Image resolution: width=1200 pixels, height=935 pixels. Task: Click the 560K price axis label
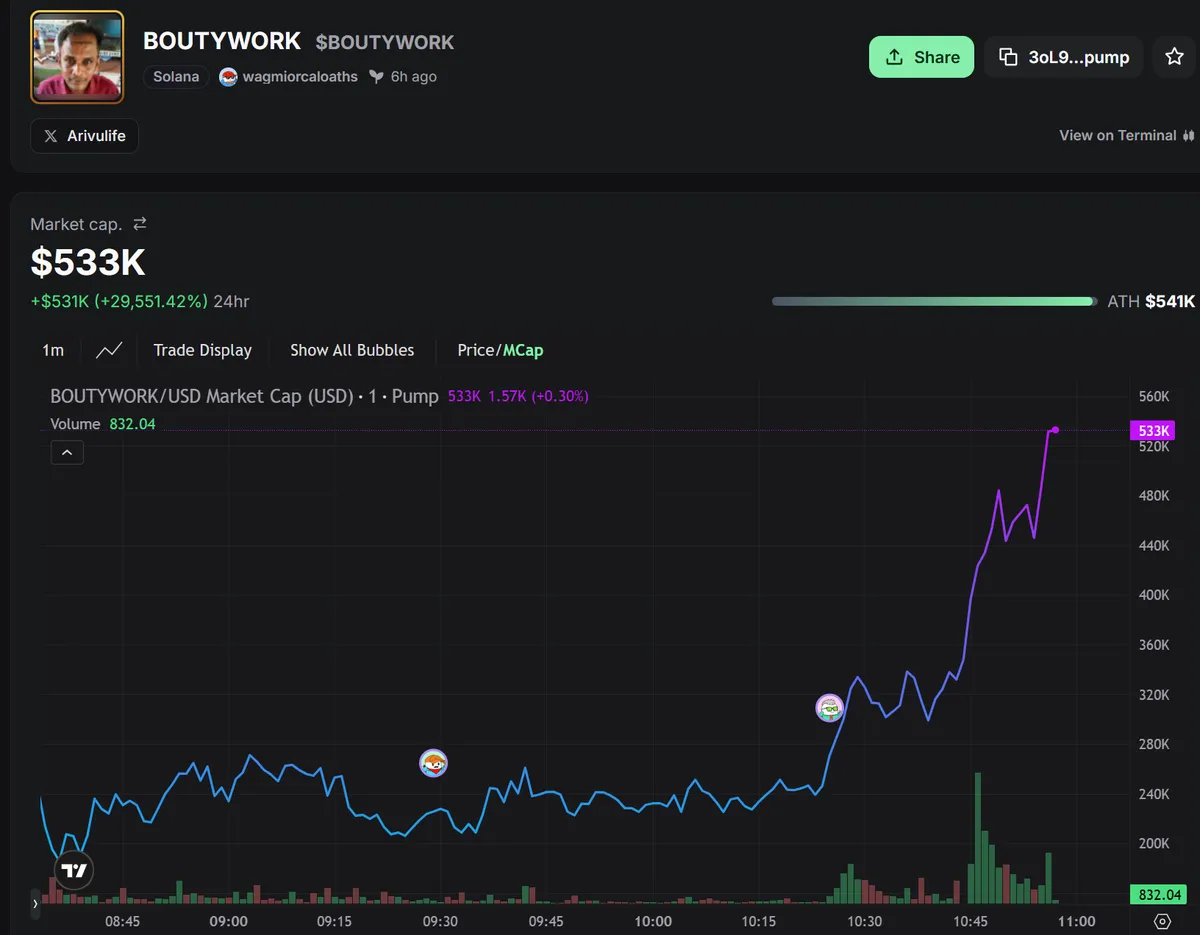(x=1154, y=396)
